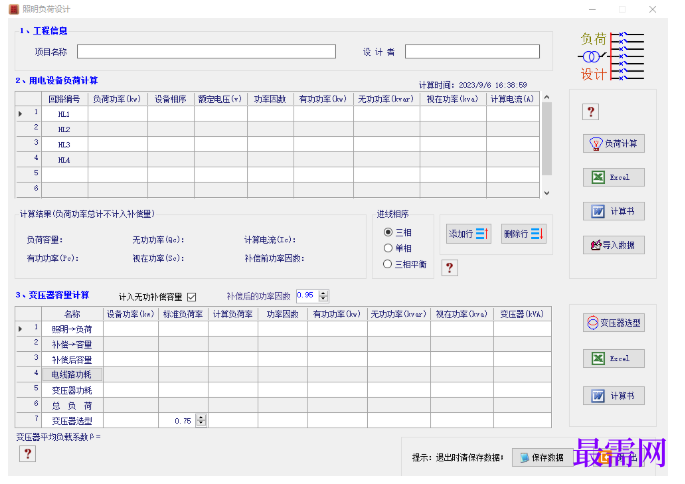Open help icon under 变压器平均负载系数

[28, 453]
